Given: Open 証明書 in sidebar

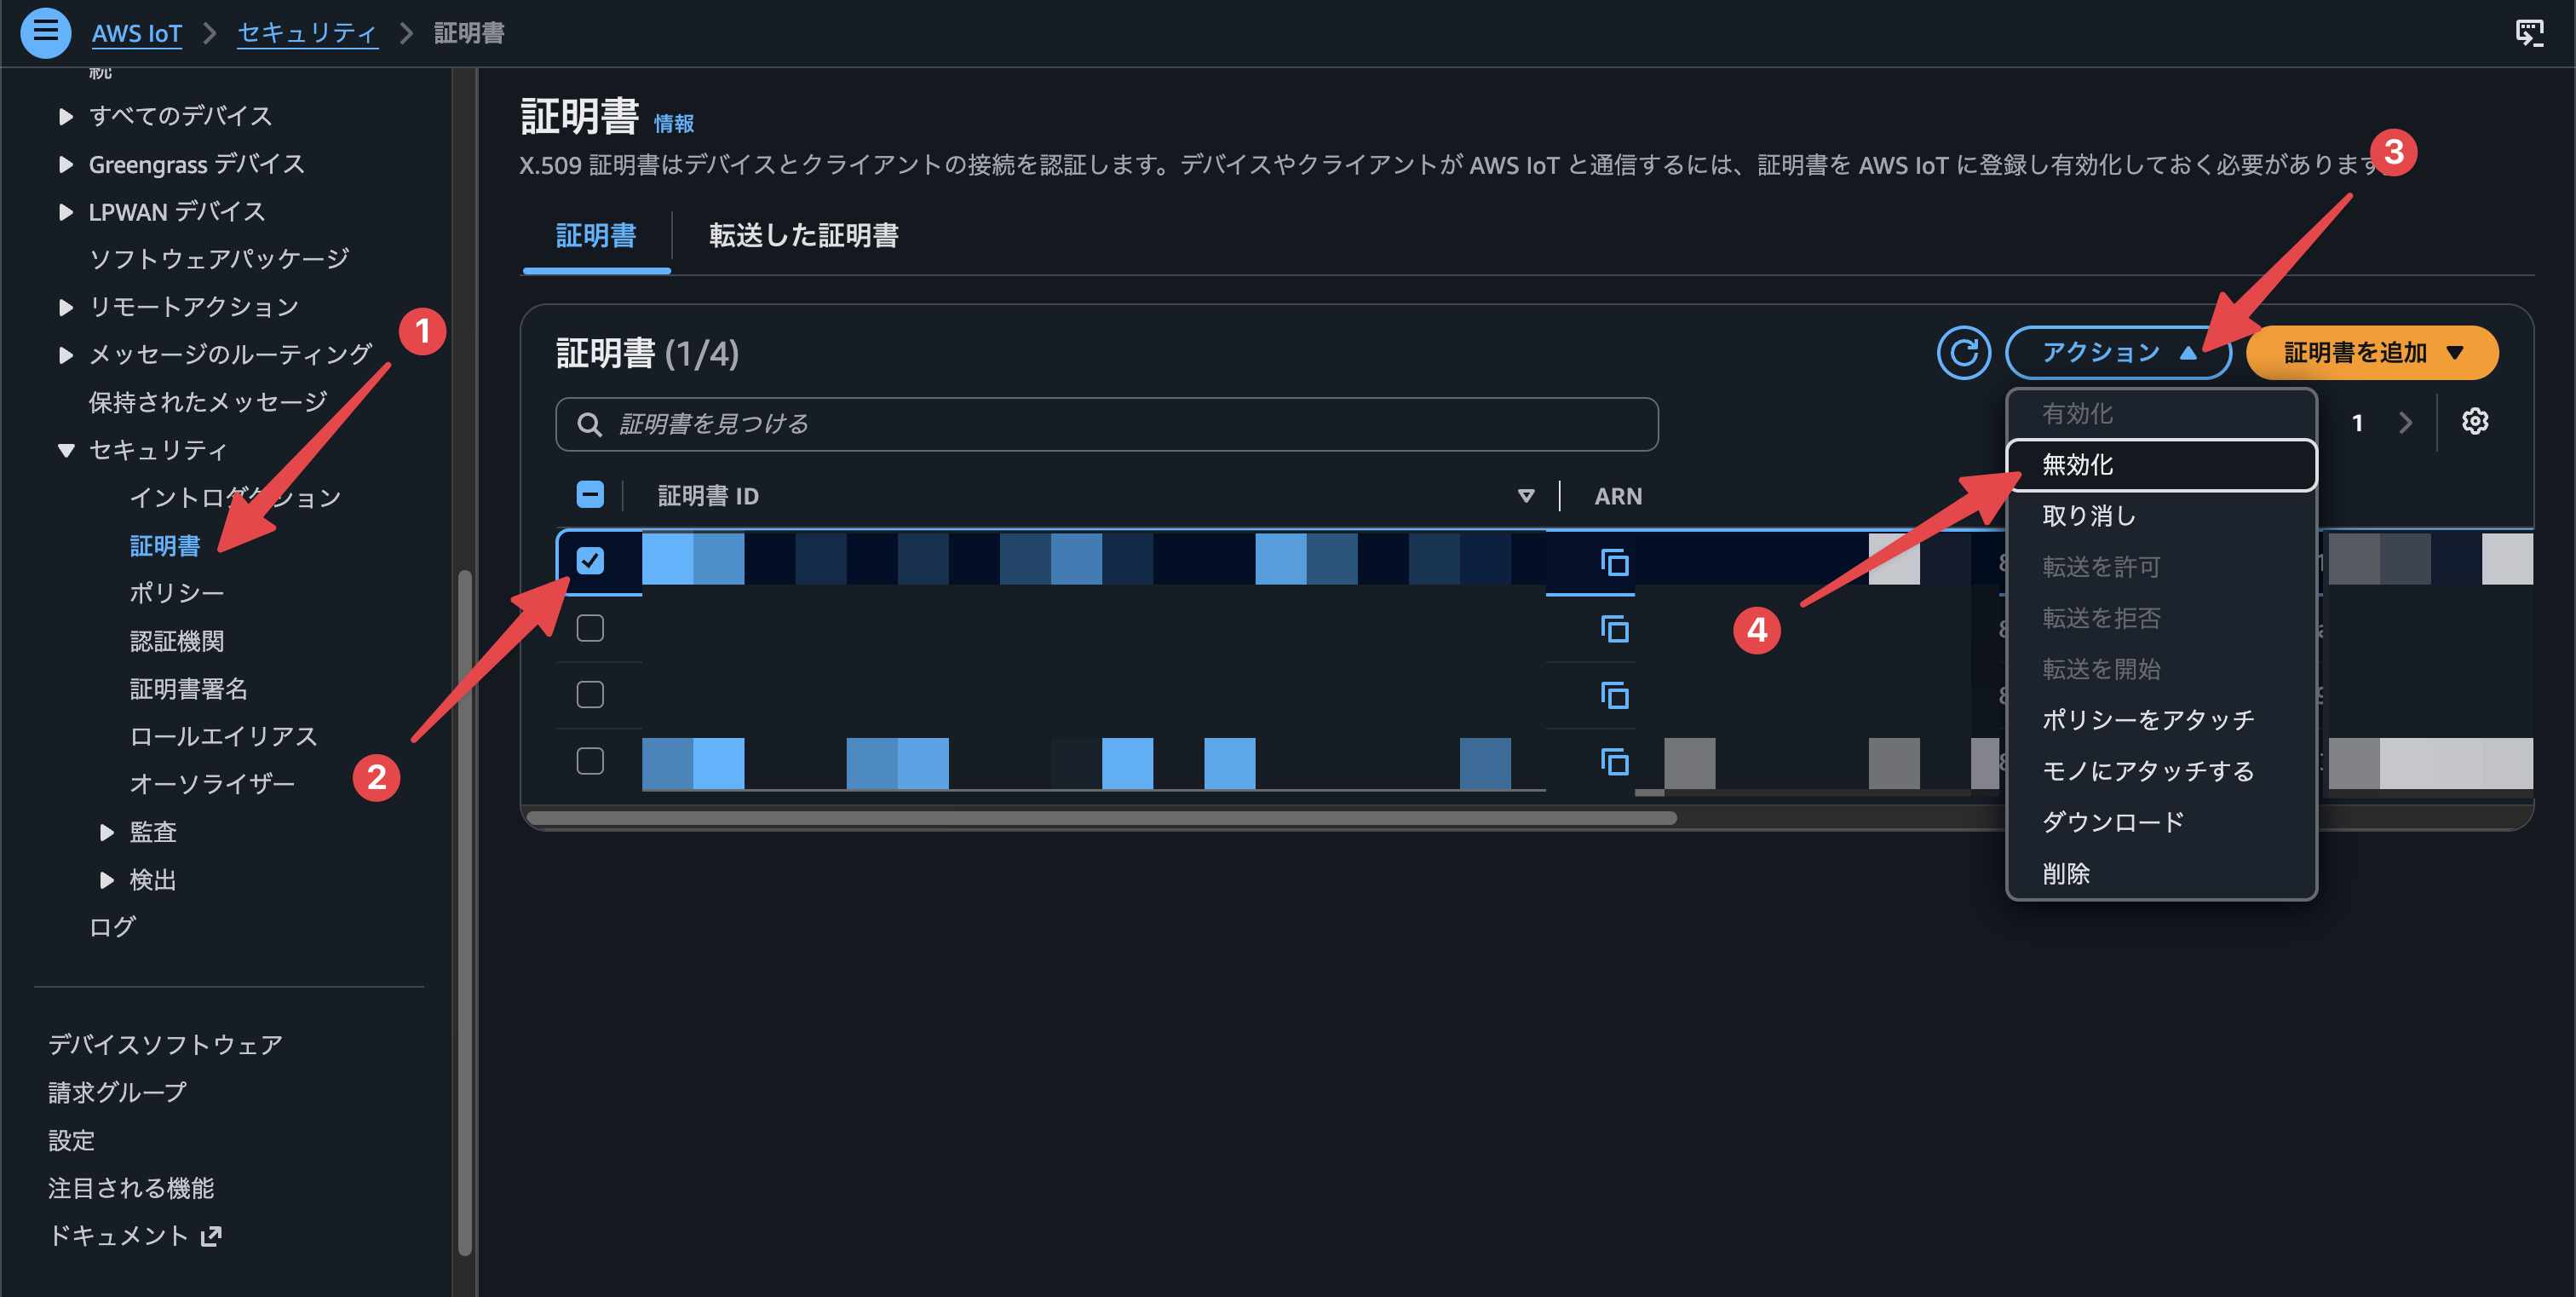Looking at the screenshot, I should [x=165, y=546].
